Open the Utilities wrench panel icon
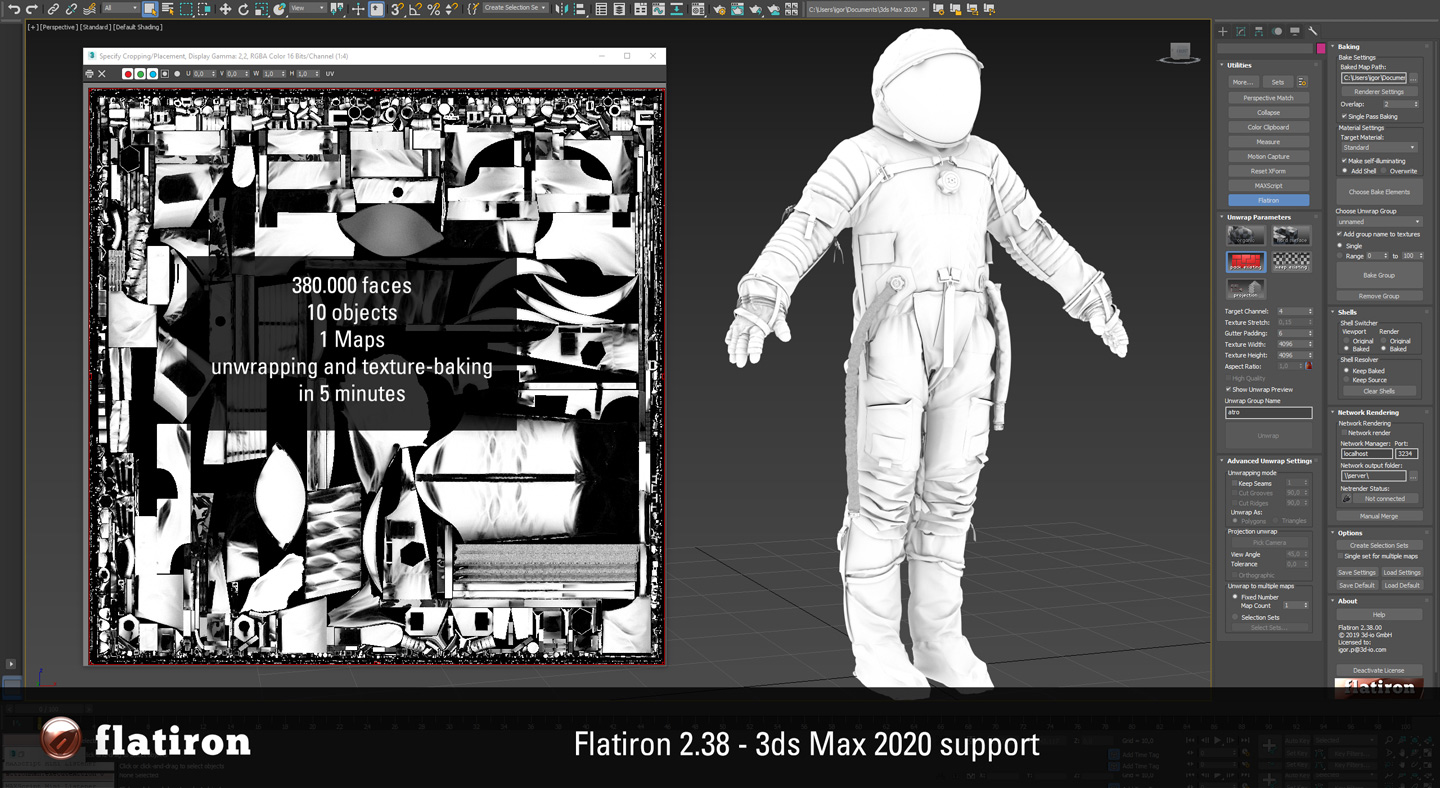1440x788 pixels. tap(1313, 31)
